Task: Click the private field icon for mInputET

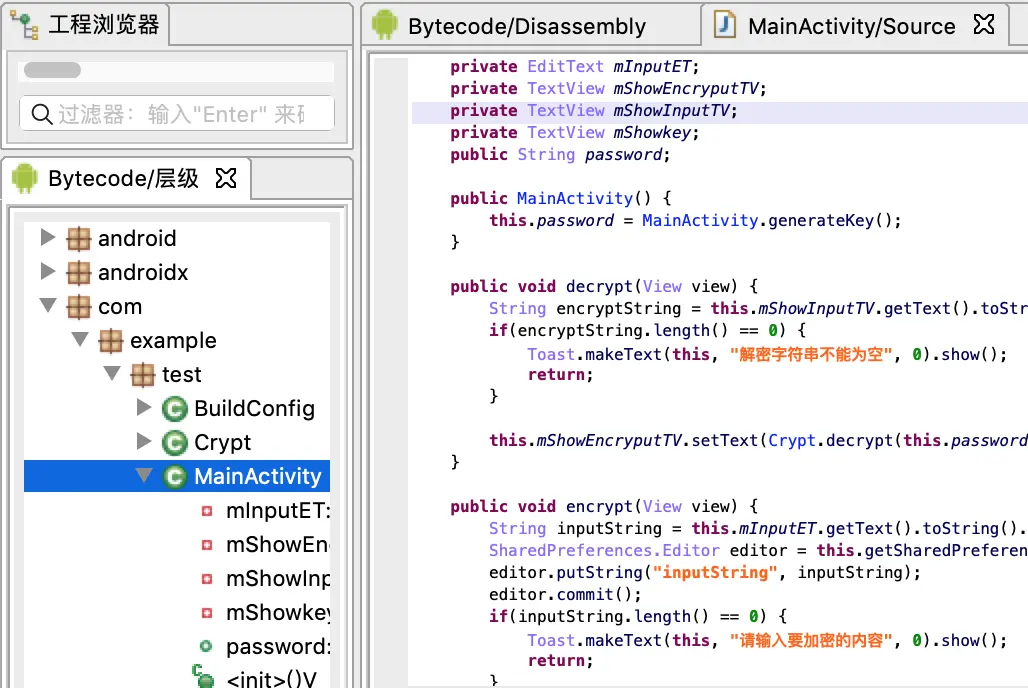Action: click(207, 511)
